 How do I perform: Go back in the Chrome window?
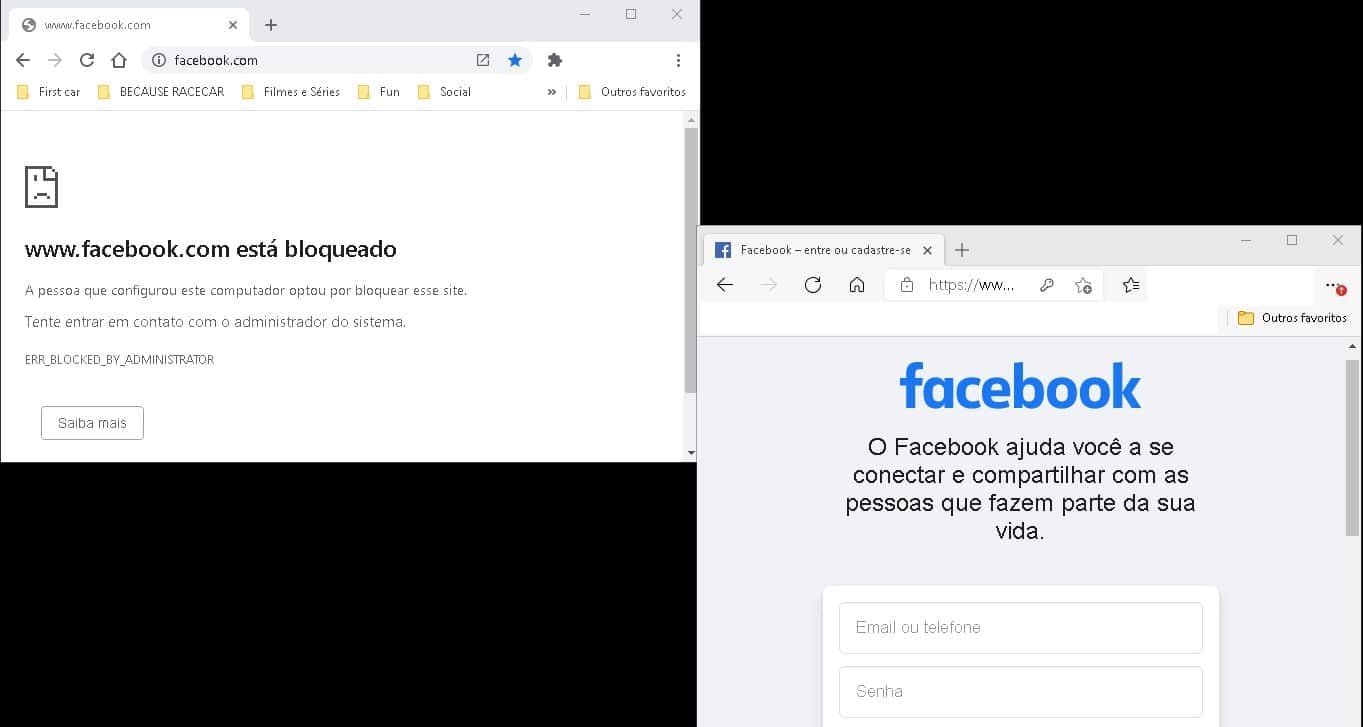(x=23, y=60)
